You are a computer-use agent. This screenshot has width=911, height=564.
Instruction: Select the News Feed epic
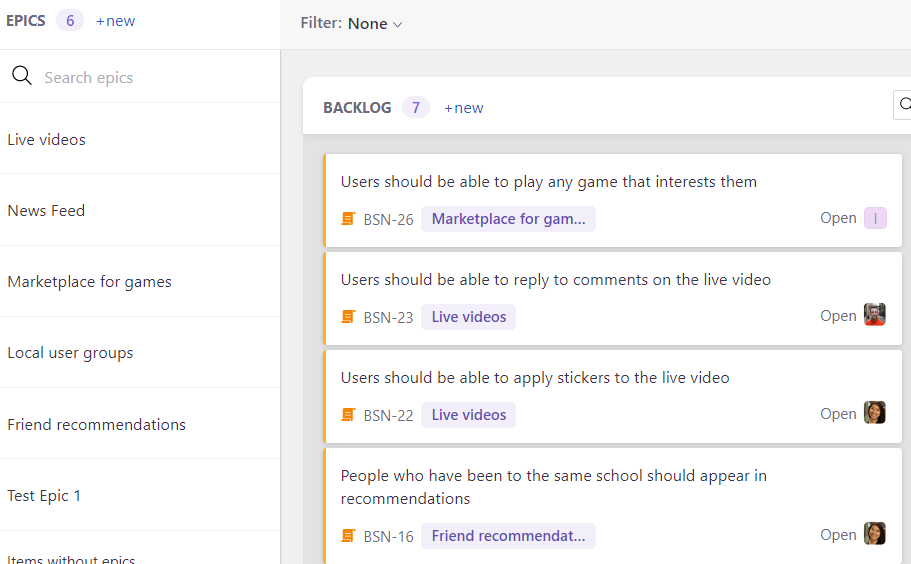(46, 211)
